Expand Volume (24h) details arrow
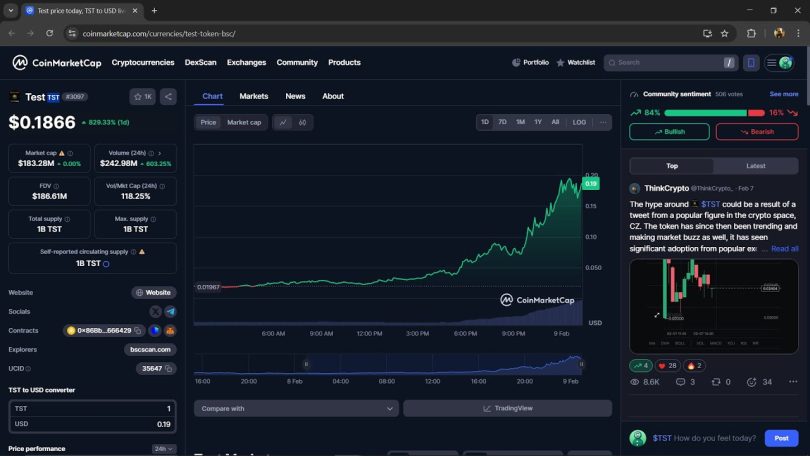Viewport: 810px width, 456px height. pos(160,153)
